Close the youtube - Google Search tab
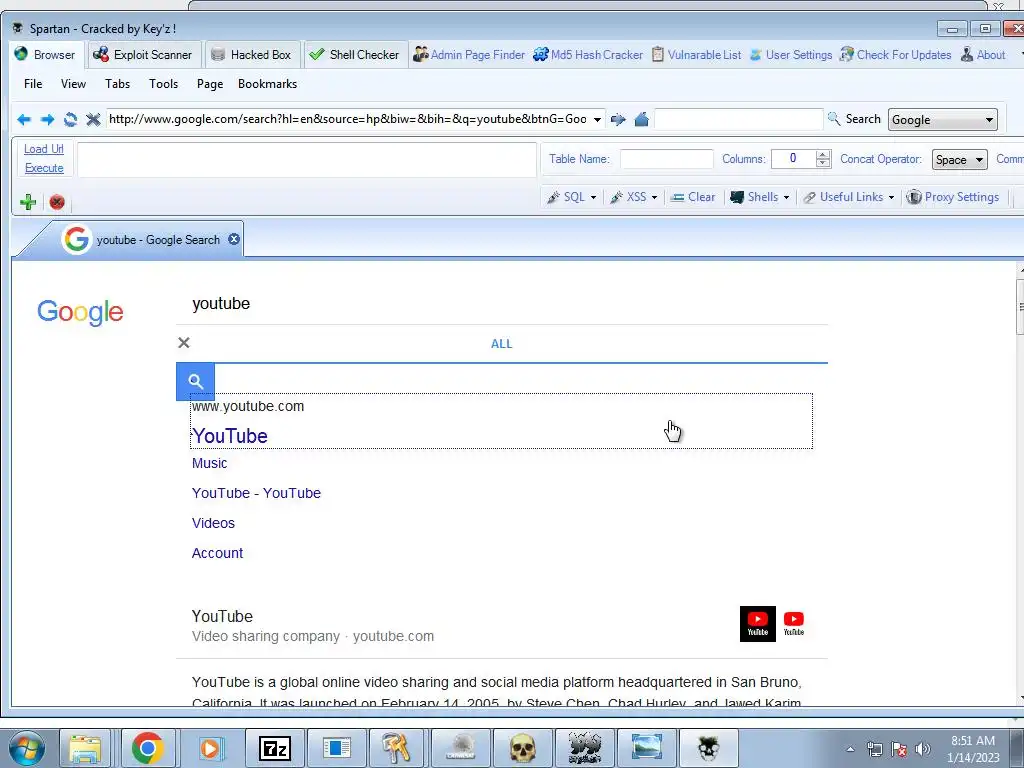Screen dimensions: 1024x768 coord(234,240)
